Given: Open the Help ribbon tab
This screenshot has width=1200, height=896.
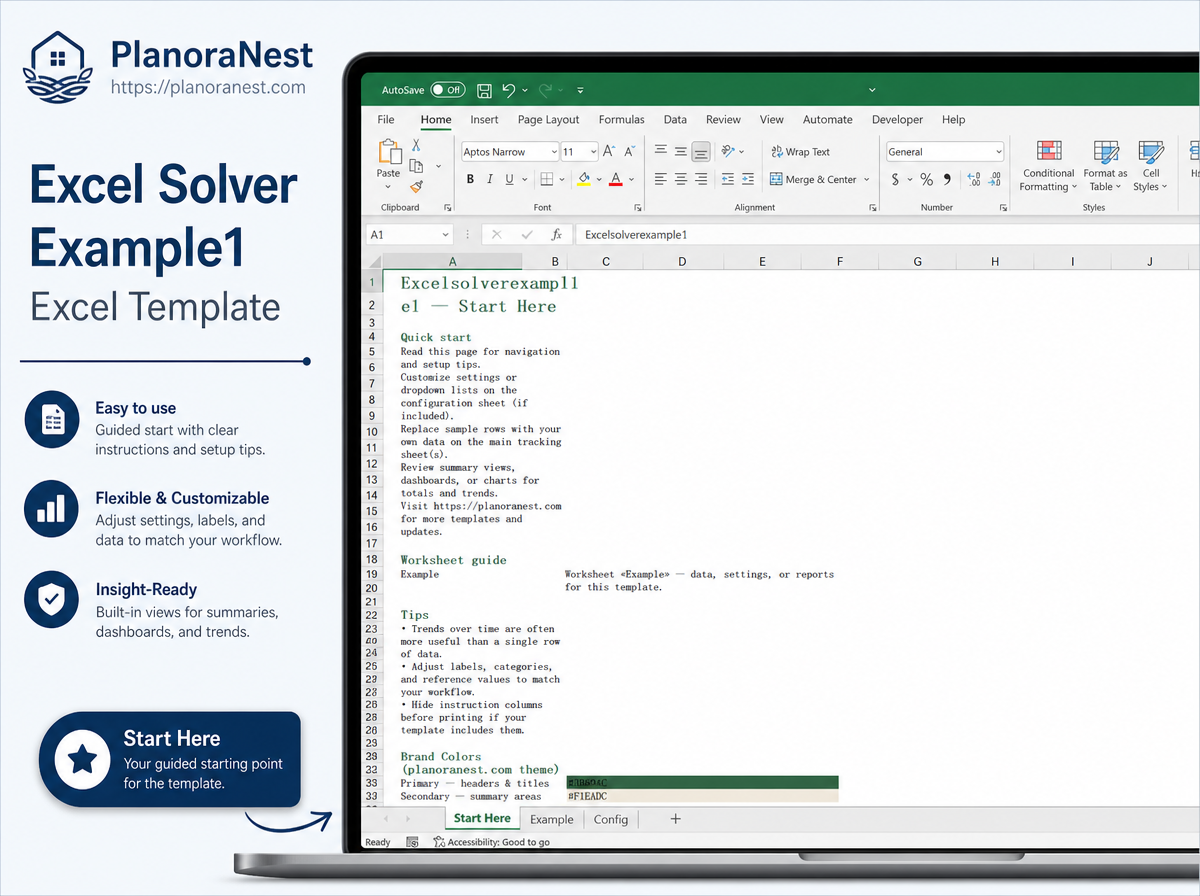Looking at the screenshot, I should tap(954, 119).
